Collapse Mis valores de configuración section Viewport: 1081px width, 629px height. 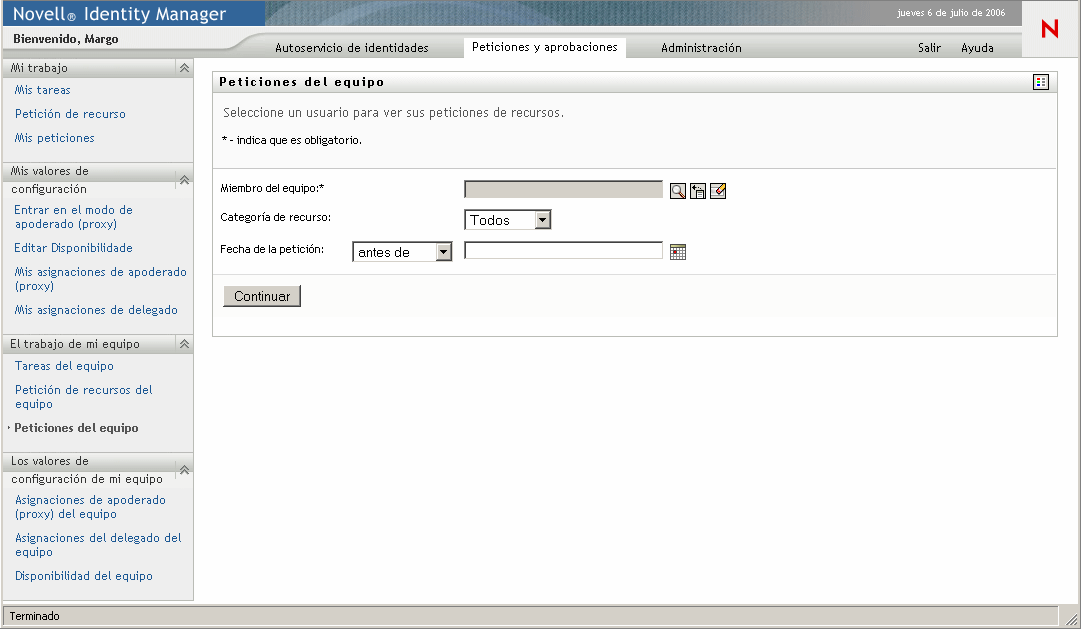[184, 180]
